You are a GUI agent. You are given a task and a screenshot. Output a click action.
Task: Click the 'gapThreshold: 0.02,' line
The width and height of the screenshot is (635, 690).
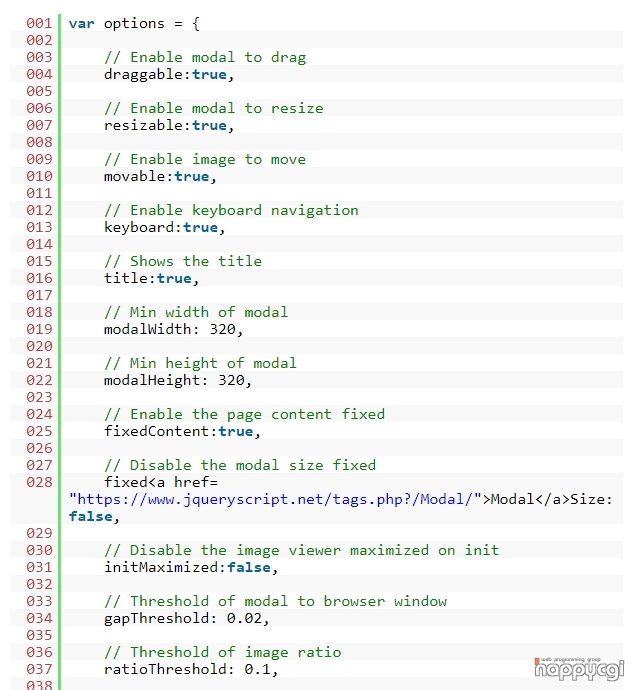(x=187, y=619)
